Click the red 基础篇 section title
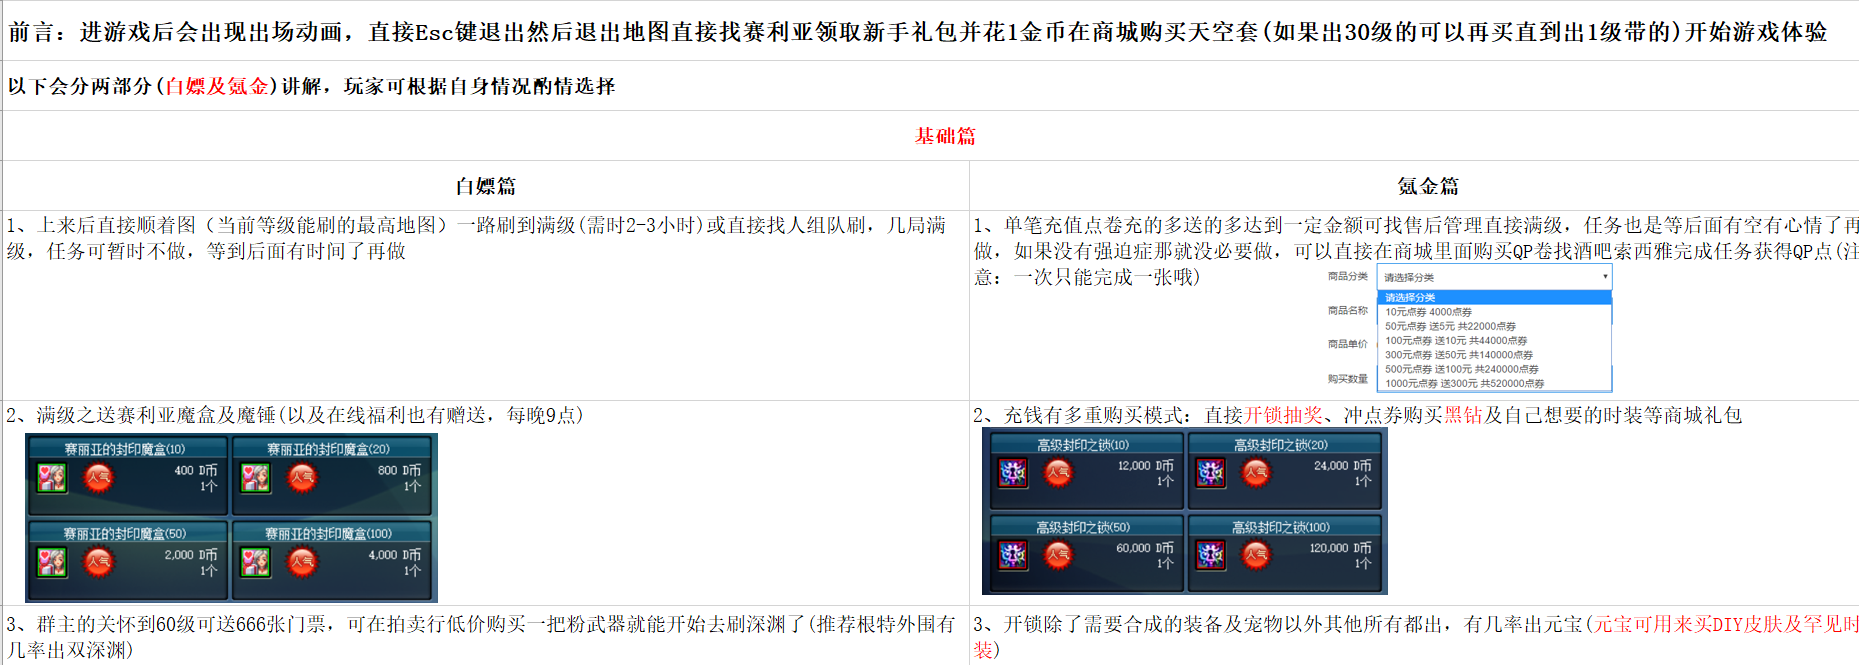Image resolution: width=1859 pixels, height=665 pixels. (944, 136)
